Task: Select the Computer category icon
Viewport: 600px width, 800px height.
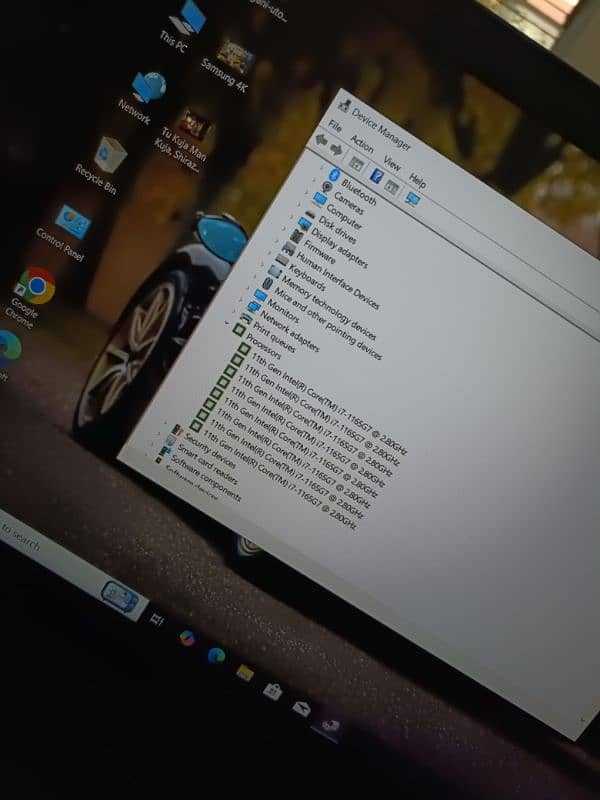Action: tap(320, 198)
